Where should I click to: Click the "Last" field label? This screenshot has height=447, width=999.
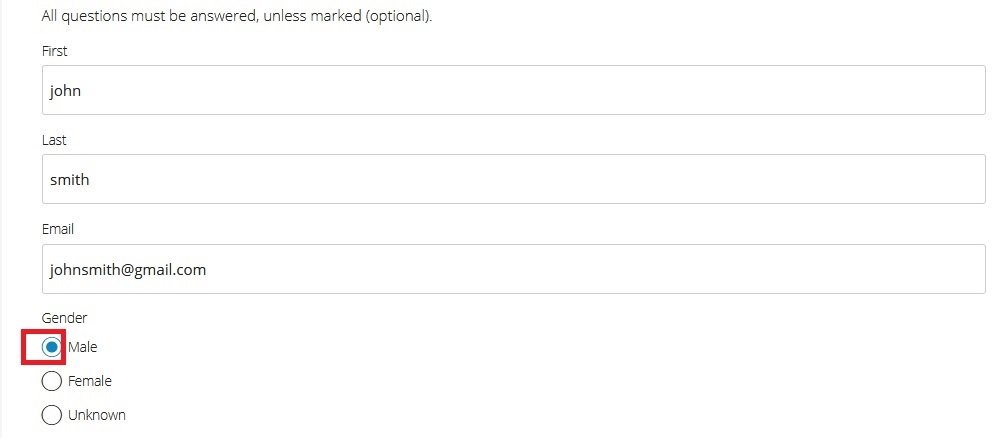[x=54, y=141]
